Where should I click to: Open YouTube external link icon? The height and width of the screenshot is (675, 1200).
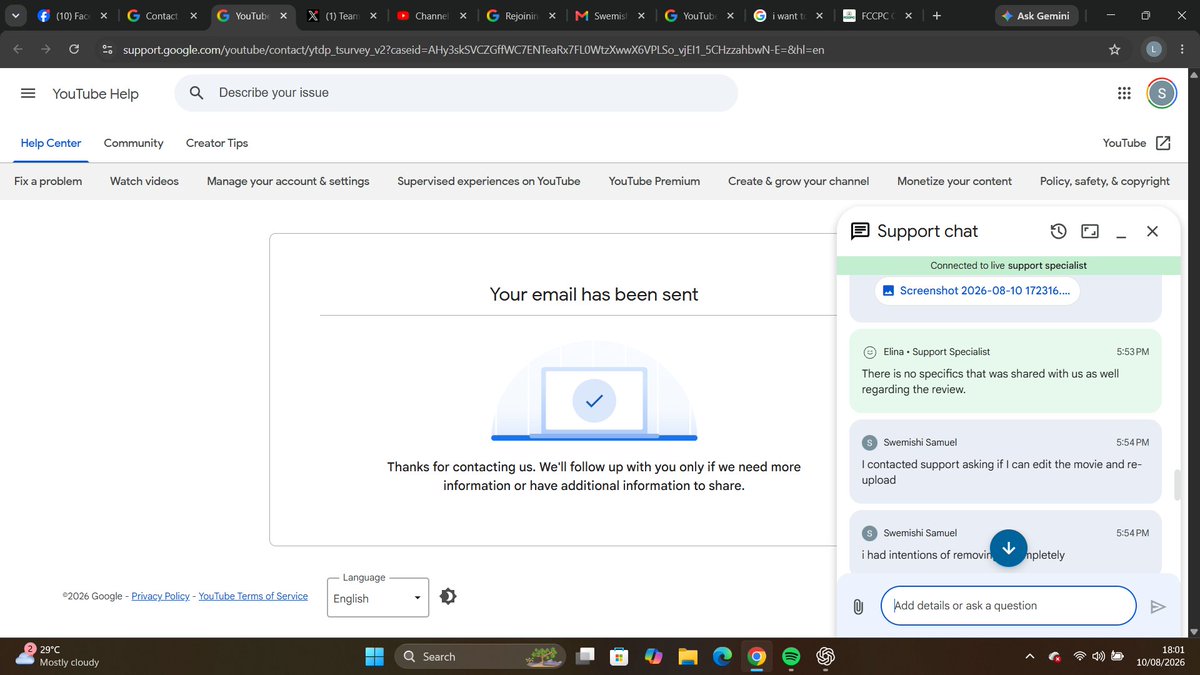pos(1163,143)
